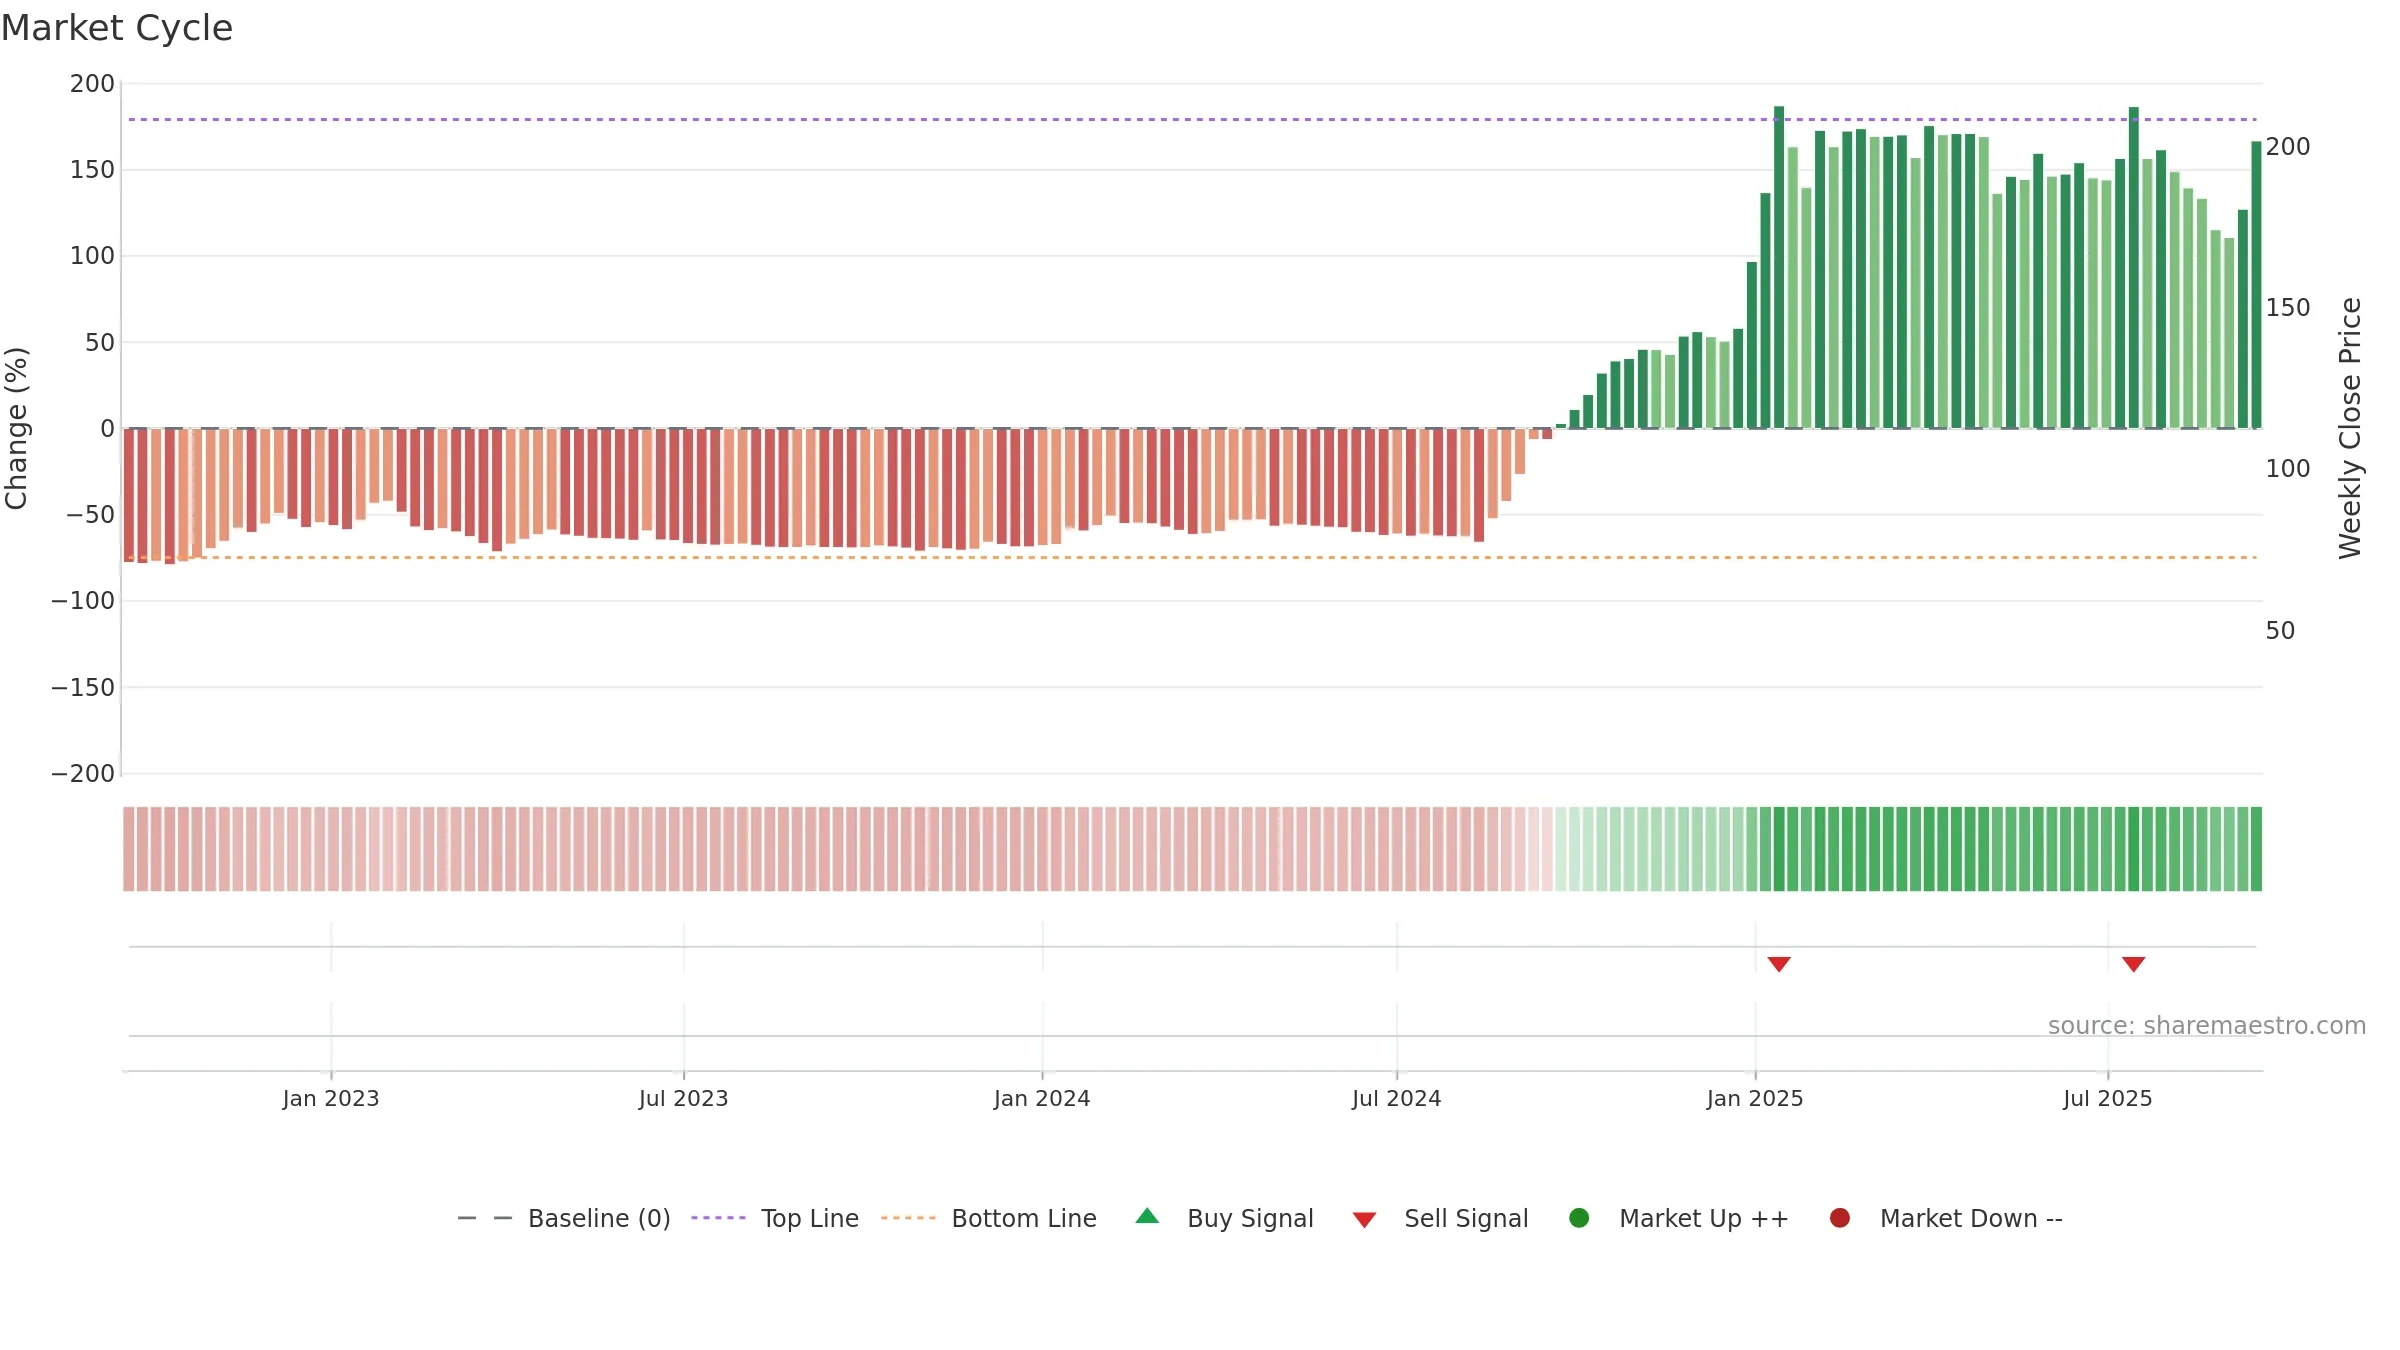Click the red Market Down circle icon

(1839, 1218)
